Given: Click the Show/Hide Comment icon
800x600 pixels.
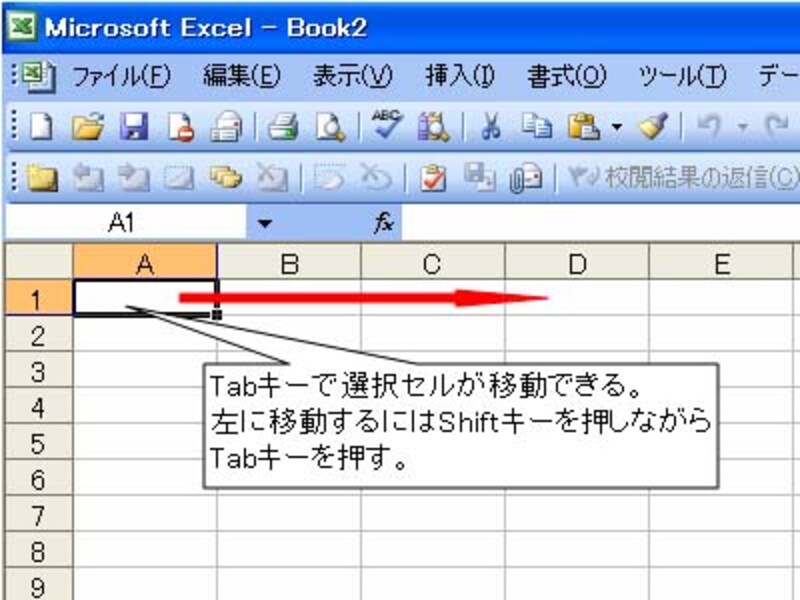Looking at the screenshot, I should pos(179,178).
